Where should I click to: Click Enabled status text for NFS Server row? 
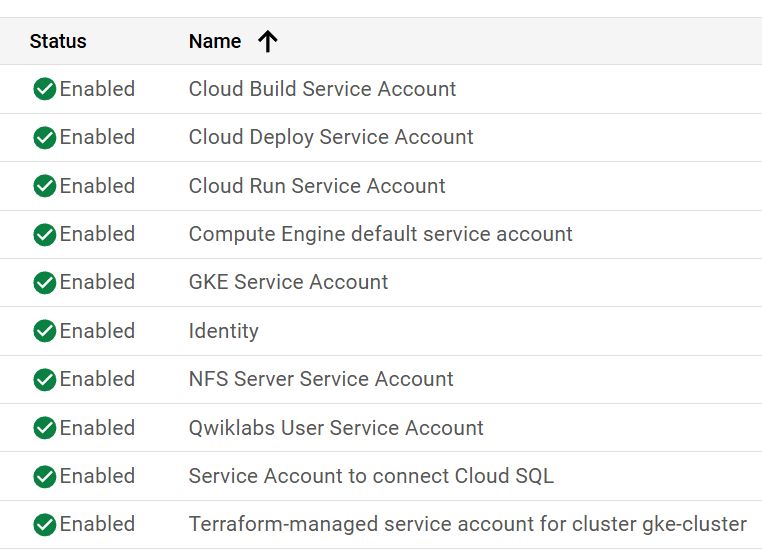pyautogui.click(x=97, y=379)
